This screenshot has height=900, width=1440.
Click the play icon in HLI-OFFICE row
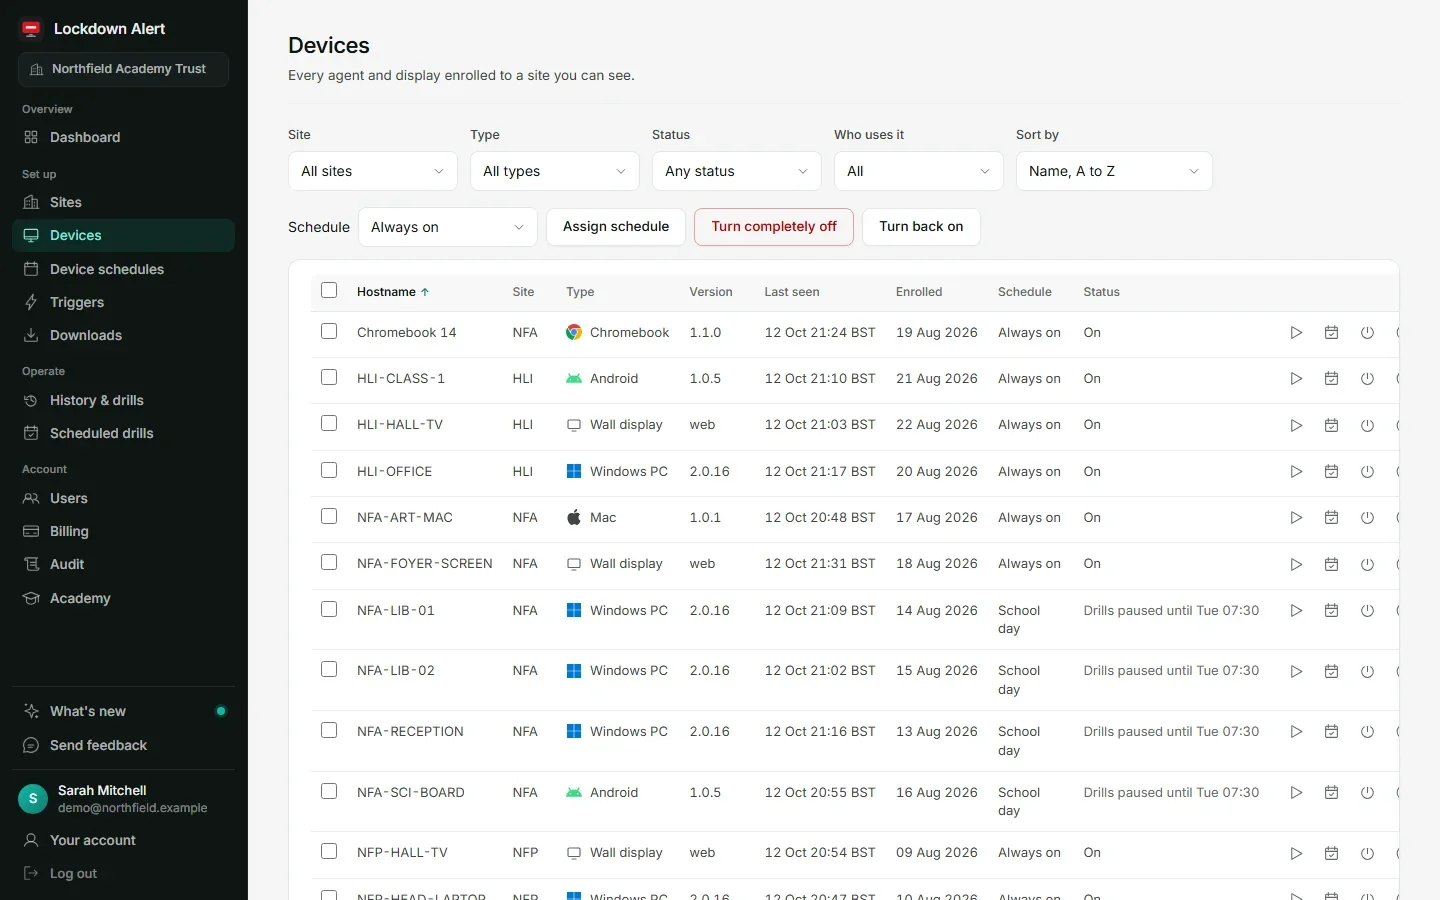coord(1296,472)
